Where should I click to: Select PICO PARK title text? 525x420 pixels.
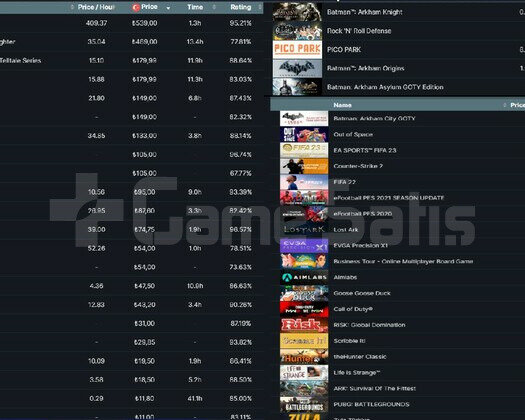coord(344,50)
